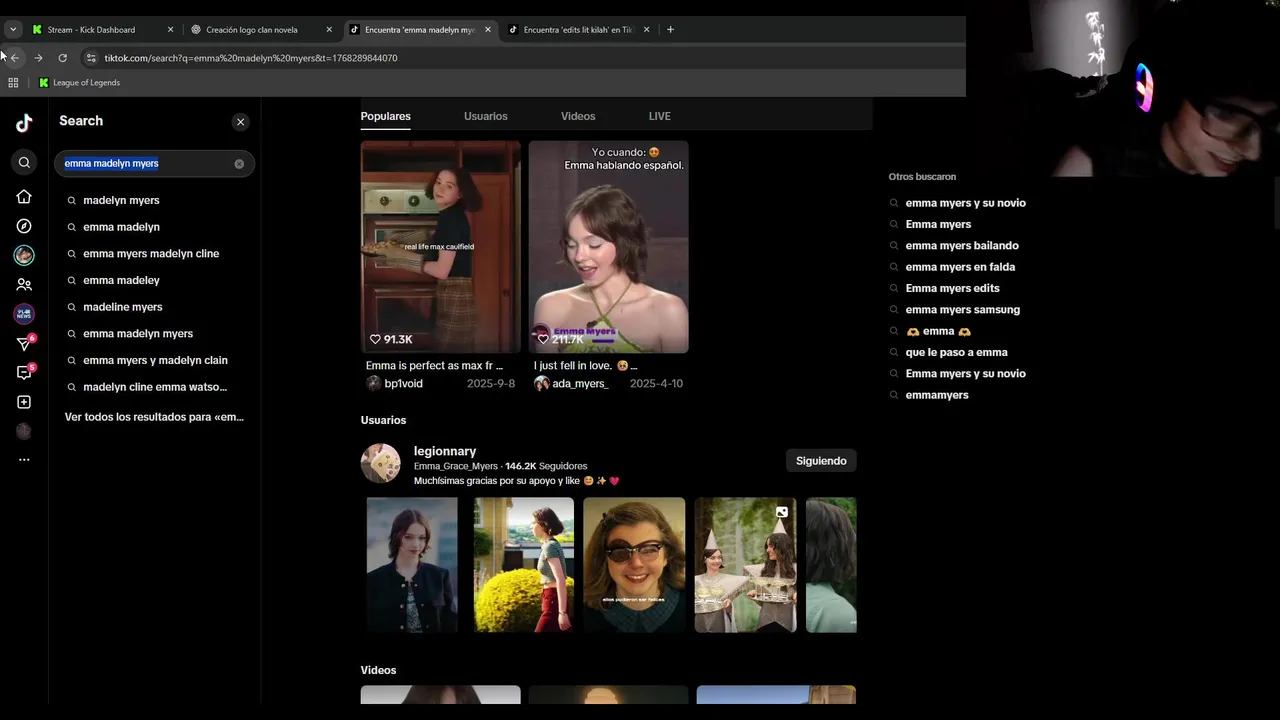1280x720 pixels.
Task: Open the legionnary user avatar
Action: 380,463
